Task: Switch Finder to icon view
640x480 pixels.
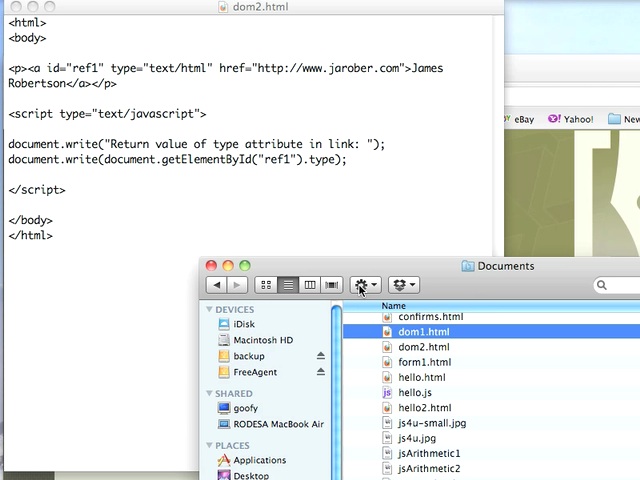Action: tap(266, 285)
